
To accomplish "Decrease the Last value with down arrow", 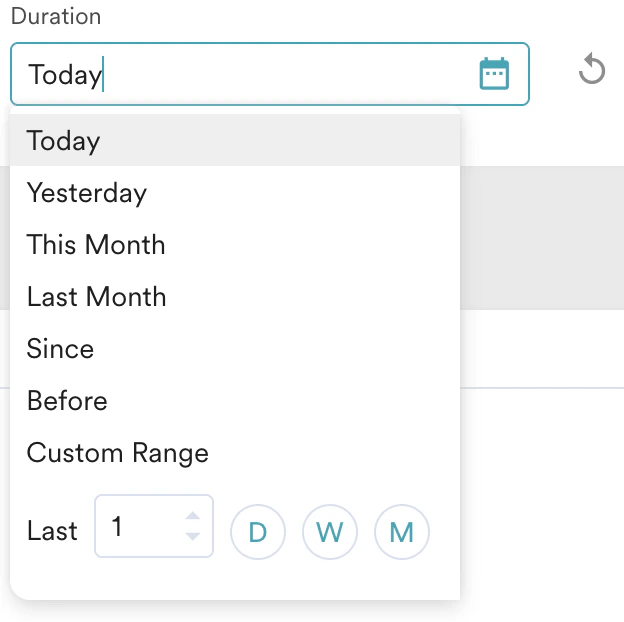I will pyautogui.click(x=193, y=536).
